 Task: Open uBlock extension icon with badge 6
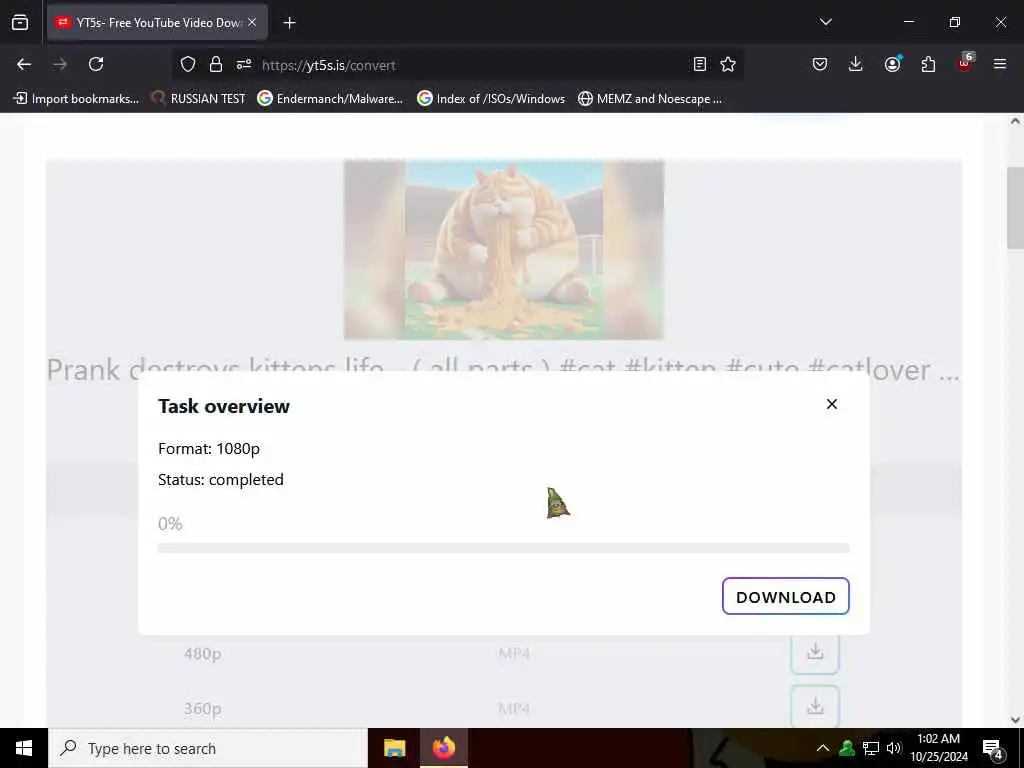pyautogui.click(x=965, y=63)
